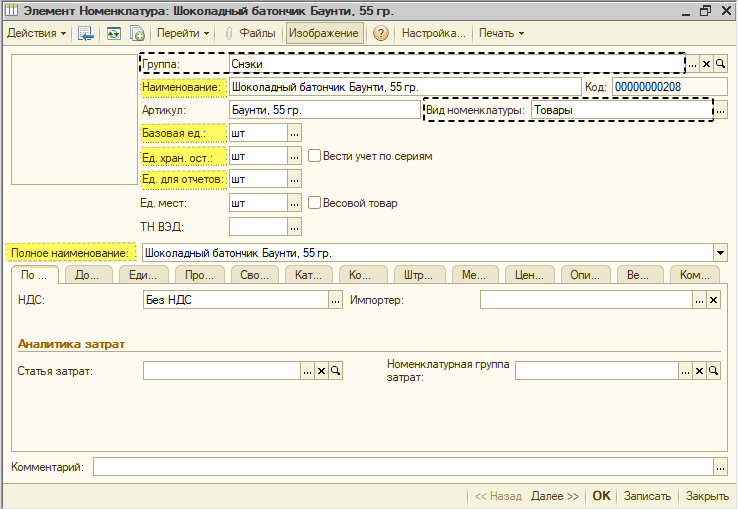Click the Записать button
Viewport: 738px width, 509px height.
648,496
